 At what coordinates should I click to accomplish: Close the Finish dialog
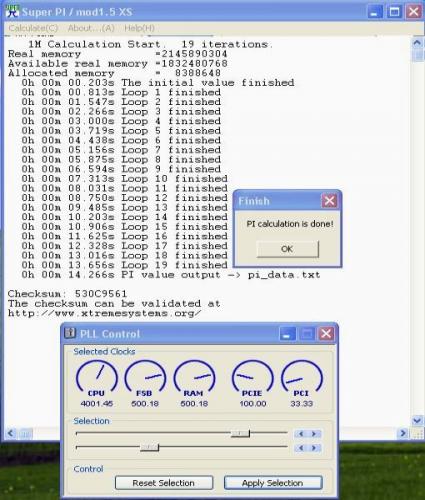point(329,201)
